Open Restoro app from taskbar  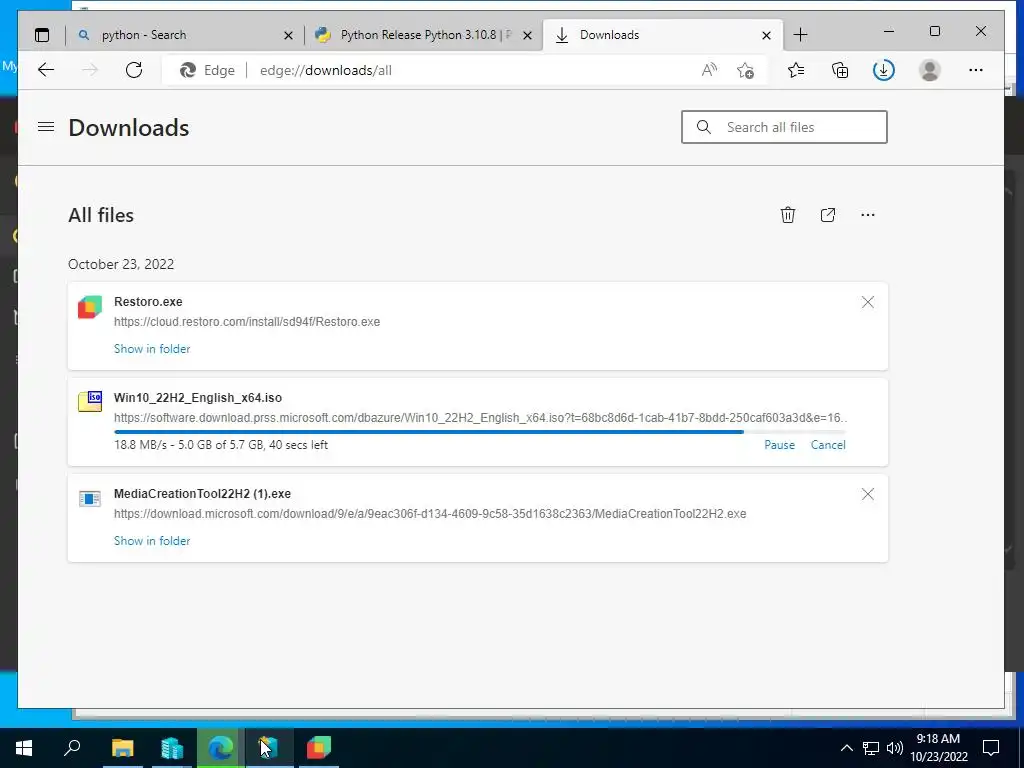319,748
